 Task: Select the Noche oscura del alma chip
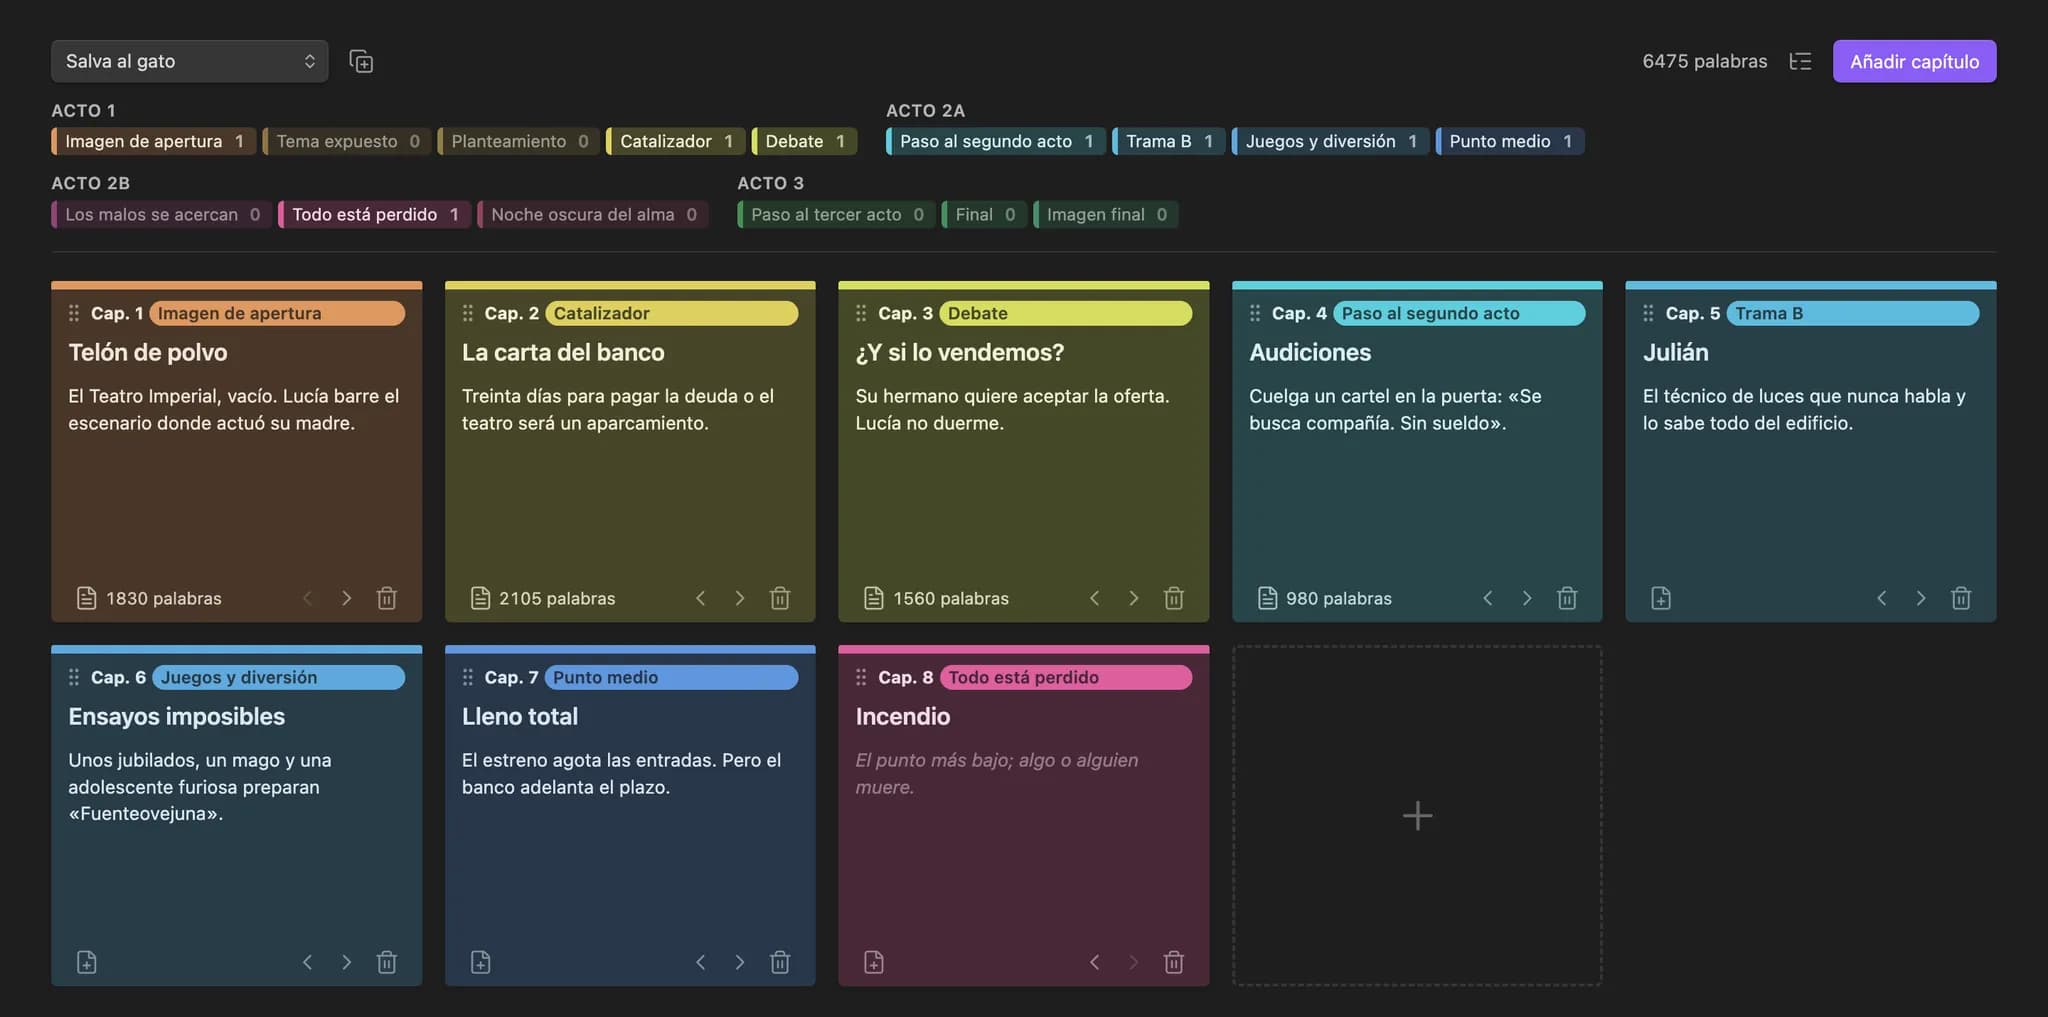click(x=592, y=214)
